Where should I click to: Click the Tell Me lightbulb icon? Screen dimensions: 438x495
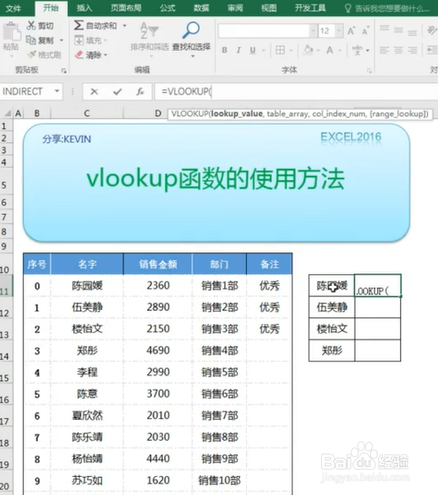click(347, 8)
